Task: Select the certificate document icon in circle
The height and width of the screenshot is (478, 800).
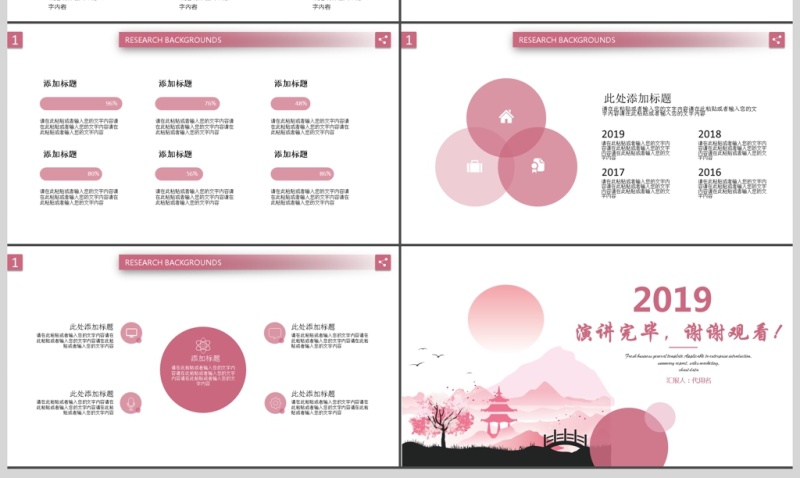Action: coord(538,165)
